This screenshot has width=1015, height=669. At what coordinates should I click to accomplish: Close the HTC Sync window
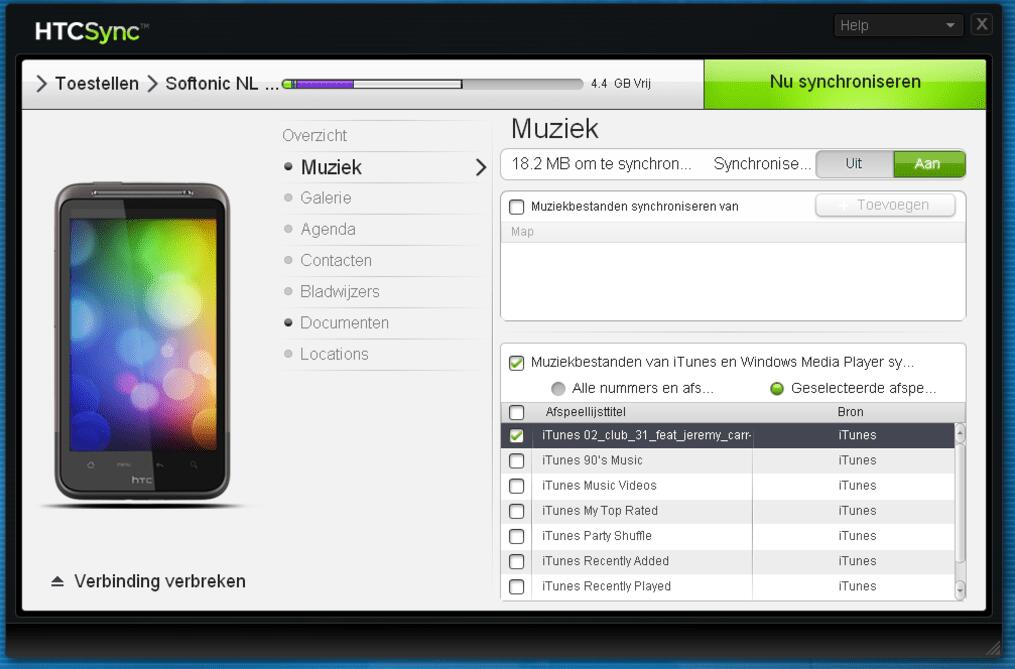tap(982, 25)
